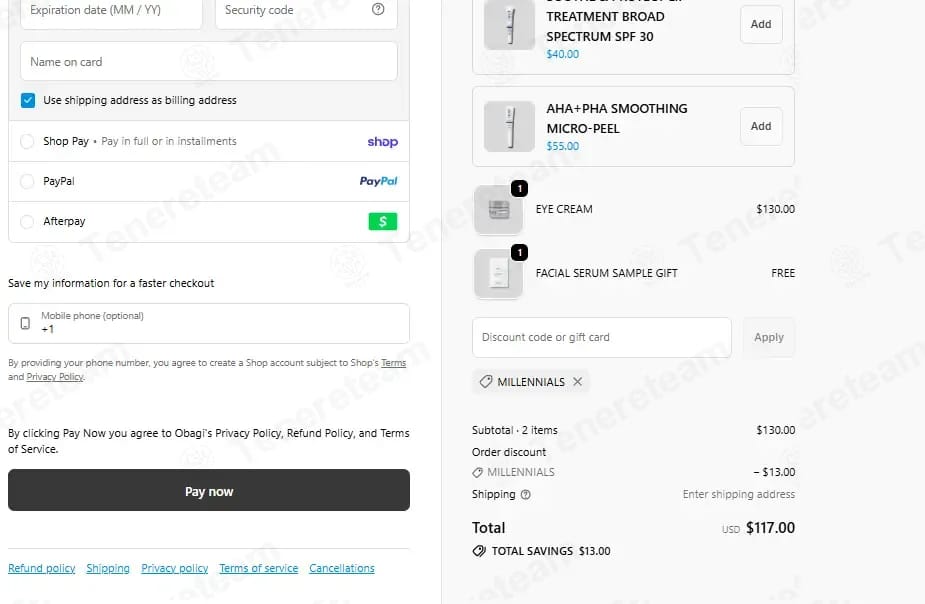Image resolution: width=925 pixels, height=604 pixels.
Task: Click the $117.00 total amount
Action: pos(770,528)
